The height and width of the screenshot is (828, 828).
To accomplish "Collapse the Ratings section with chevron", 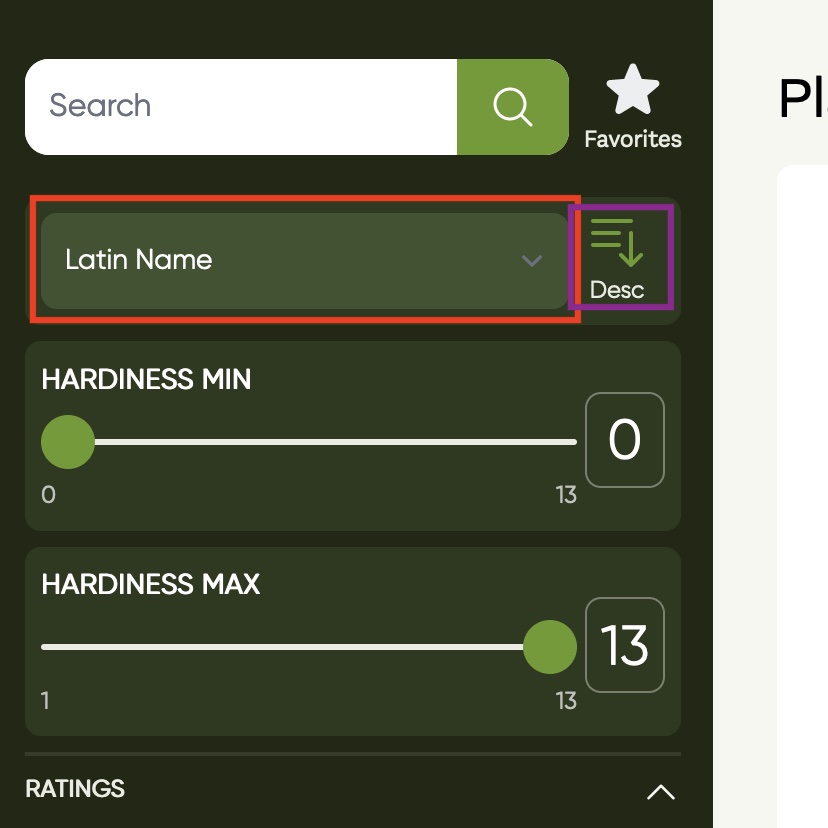I will click(x=660, y=792).
